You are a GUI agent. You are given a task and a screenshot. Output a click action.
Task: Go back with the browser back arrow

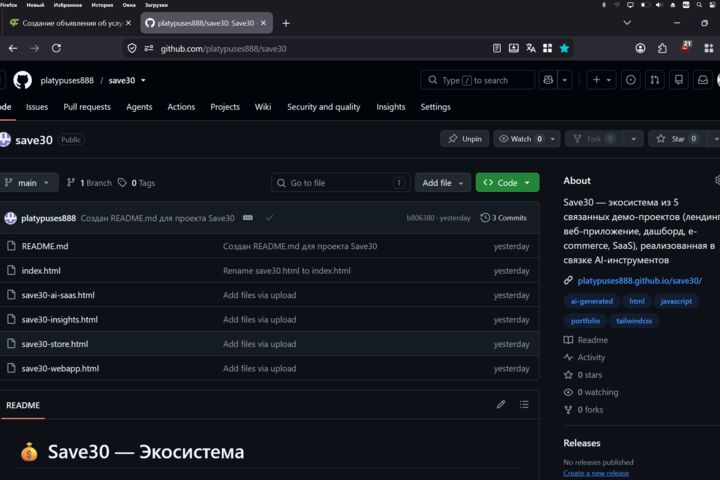click(x=13, y=48)
